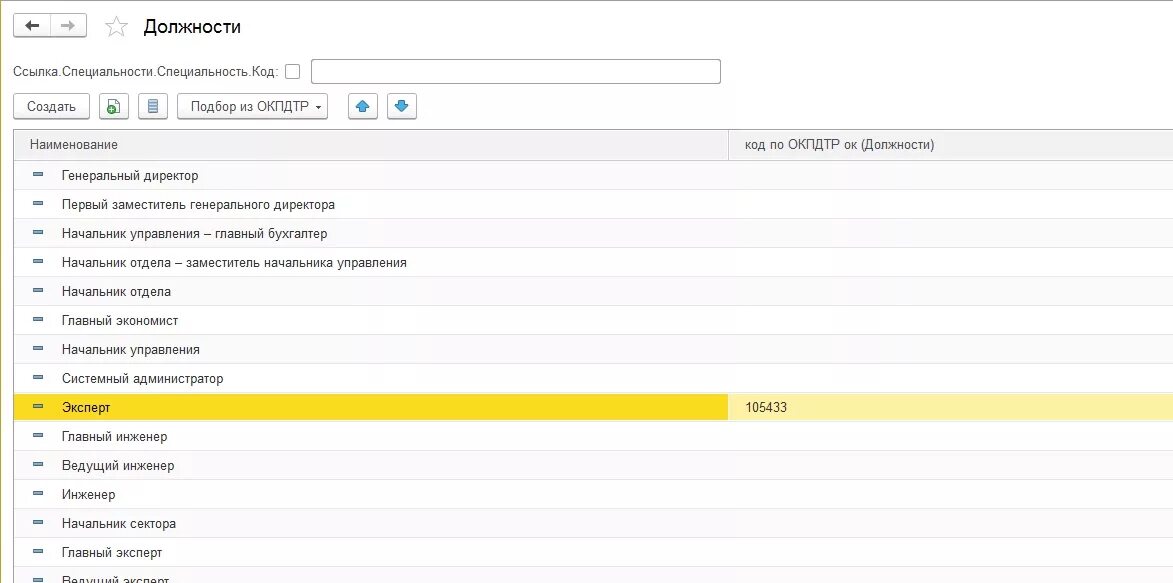Click the row icon beside Начальник отдела – заместитель начальника управления

38,263
